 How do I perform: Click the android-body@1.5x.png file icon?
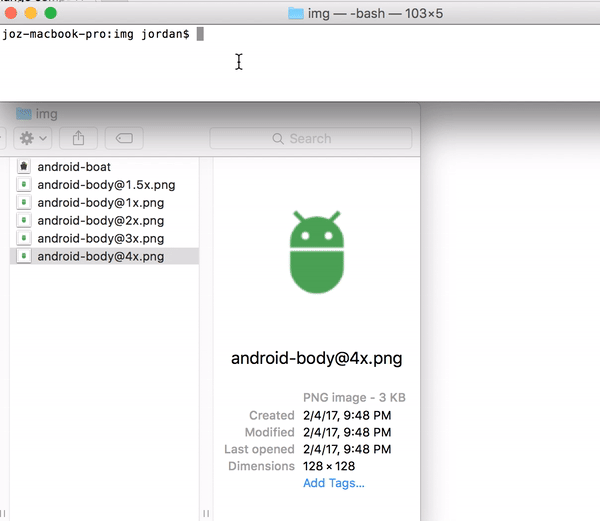(24, 184)
